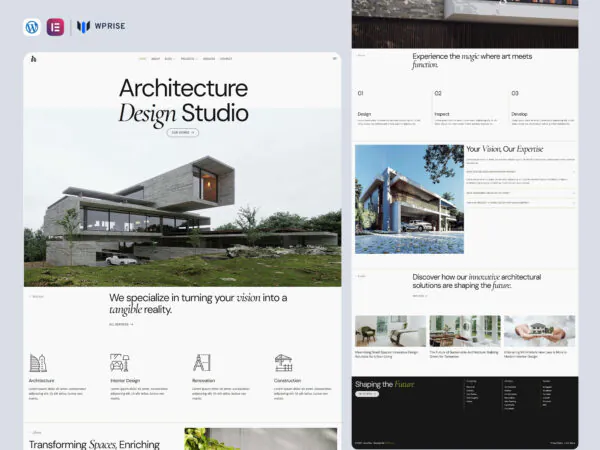Follow the All Services link
This screenshot has height=450, width=600.
click(121, 324)
